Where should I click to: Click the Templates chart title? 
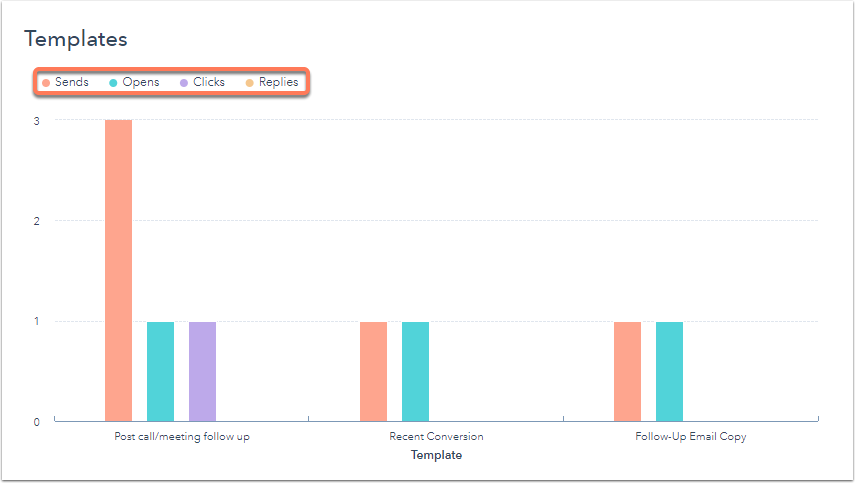(76, 39)
